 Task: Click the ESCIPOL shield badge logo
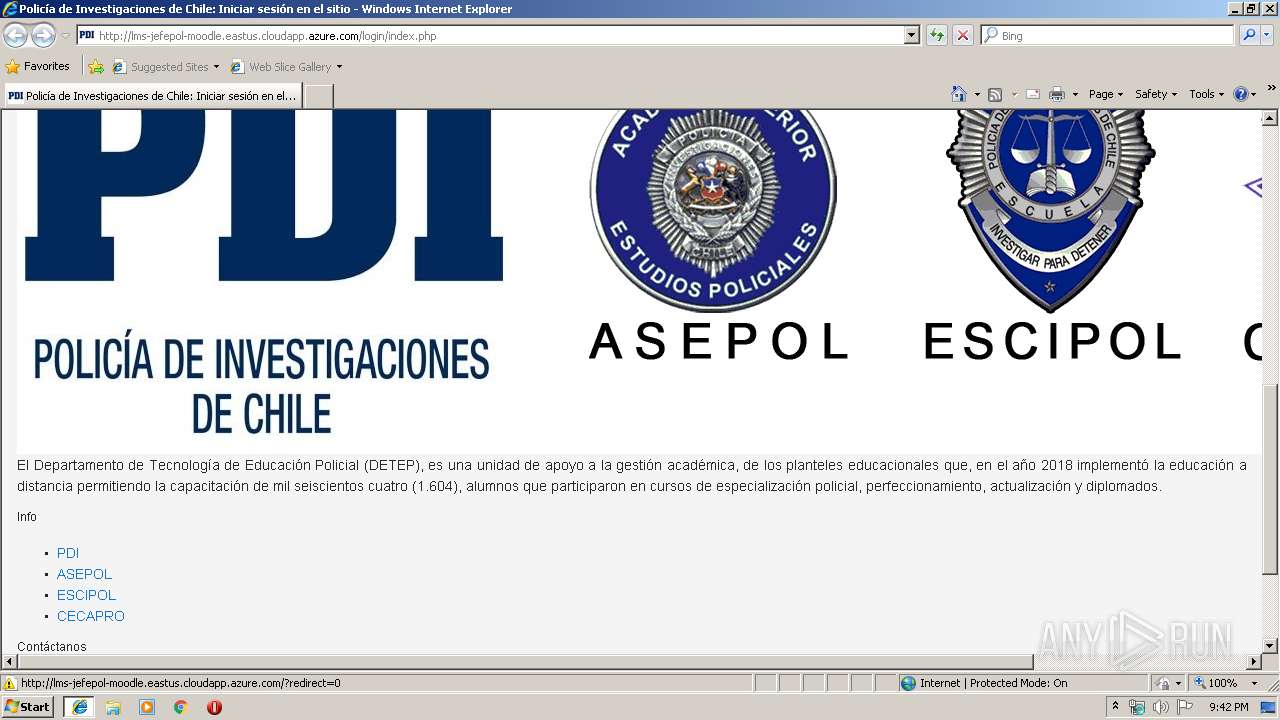tap(1050, 210)
